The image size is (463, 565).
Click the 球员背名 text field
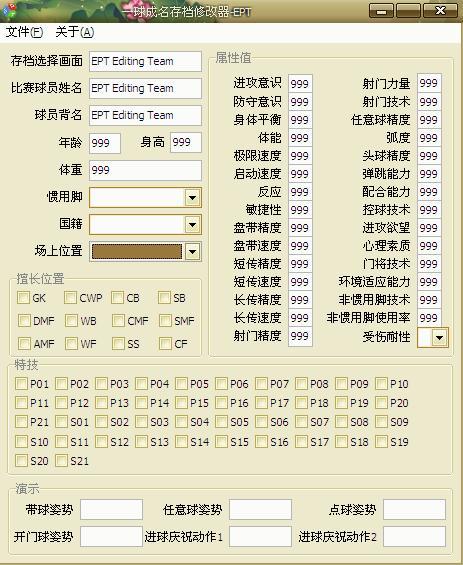click(146, 115)
